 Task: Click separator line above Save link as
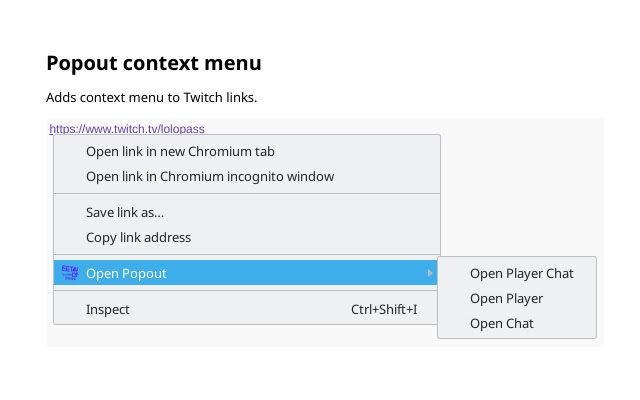pos(246,194)
